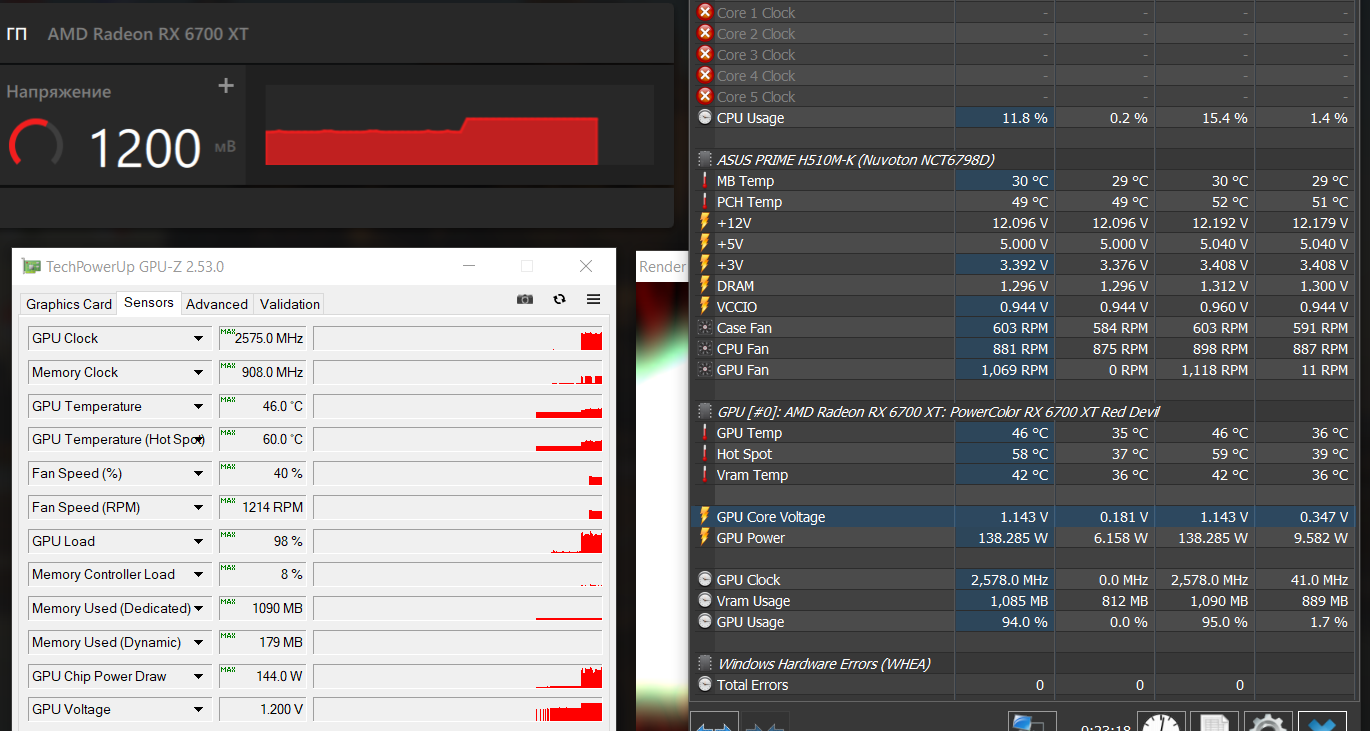1370x731 pixels.
Task: Open the Advanced tab in GPU-Z
Action: pos(217,304)
